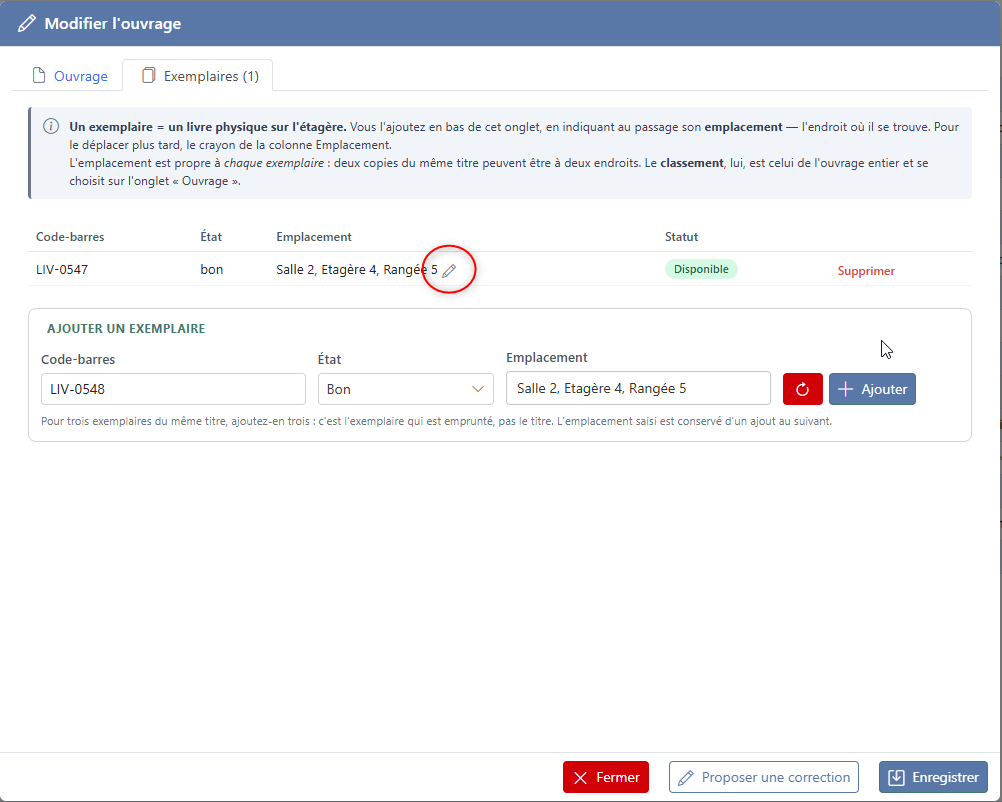Click the pencil icon beside Salle 2 emplacement
Screen dimensions: 1002x802
[449, 271]
